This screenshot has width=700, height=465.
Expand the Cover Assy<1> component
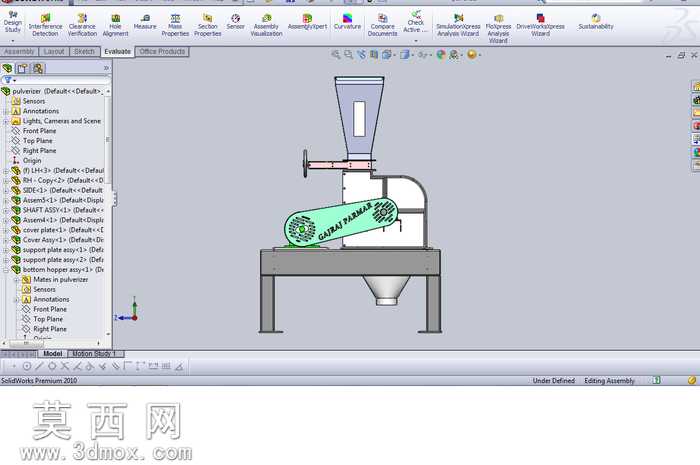[6, 240]
